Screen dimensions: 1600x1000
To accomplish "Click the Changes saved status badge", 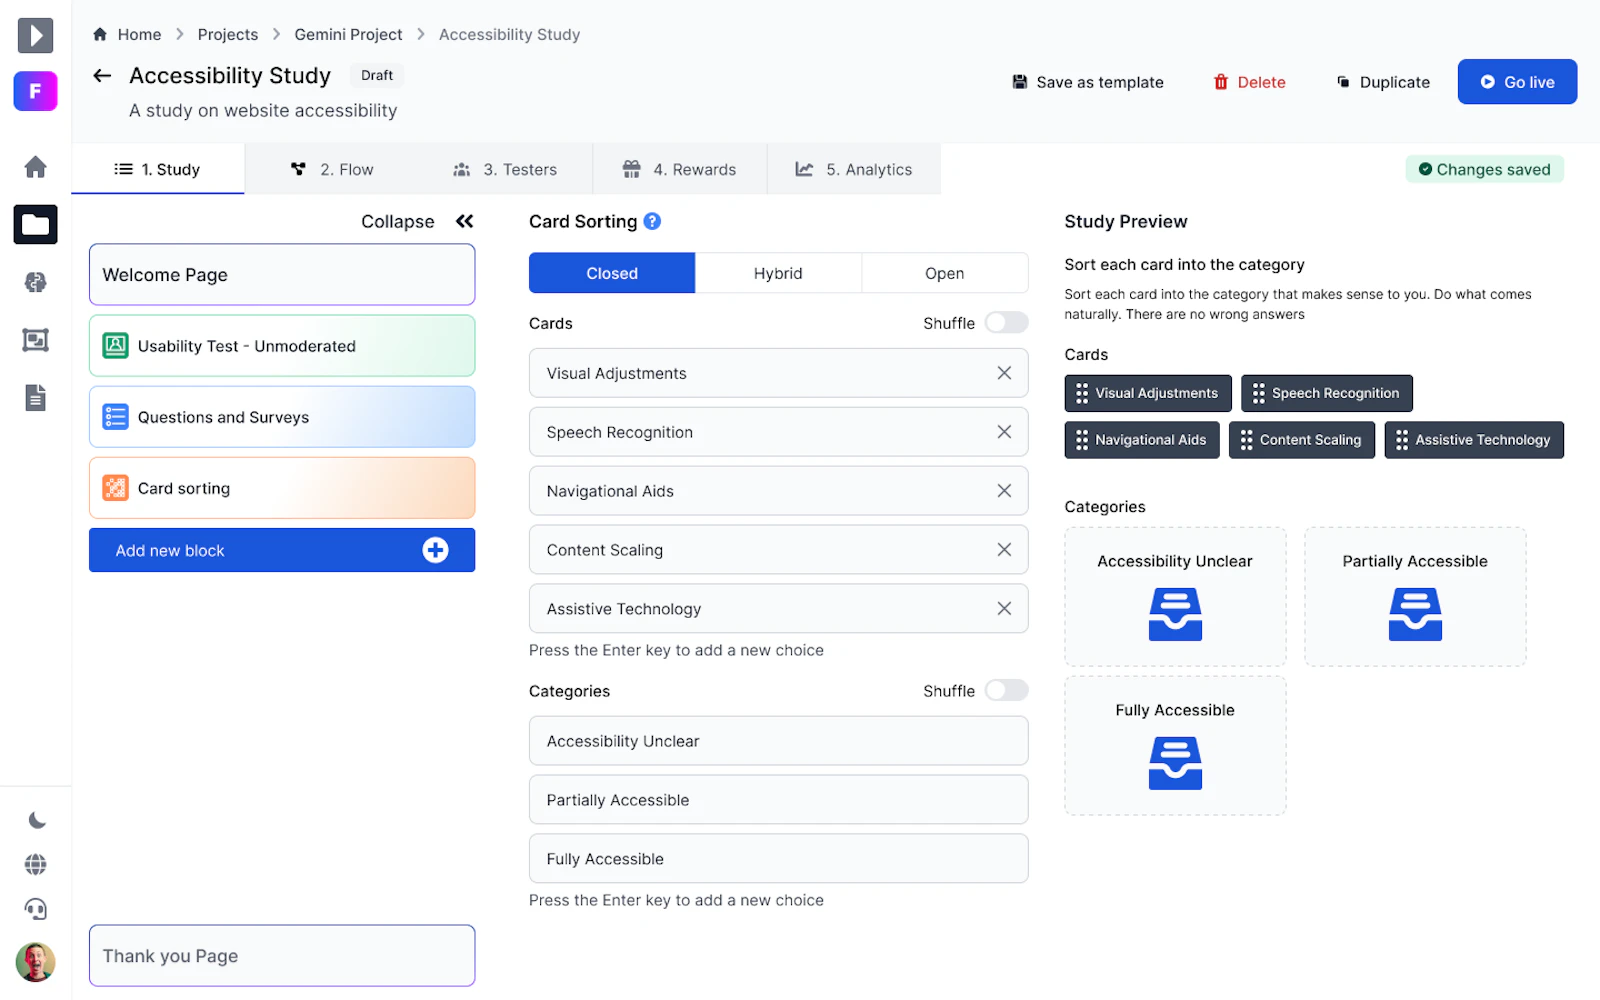I will [1485, 169].
